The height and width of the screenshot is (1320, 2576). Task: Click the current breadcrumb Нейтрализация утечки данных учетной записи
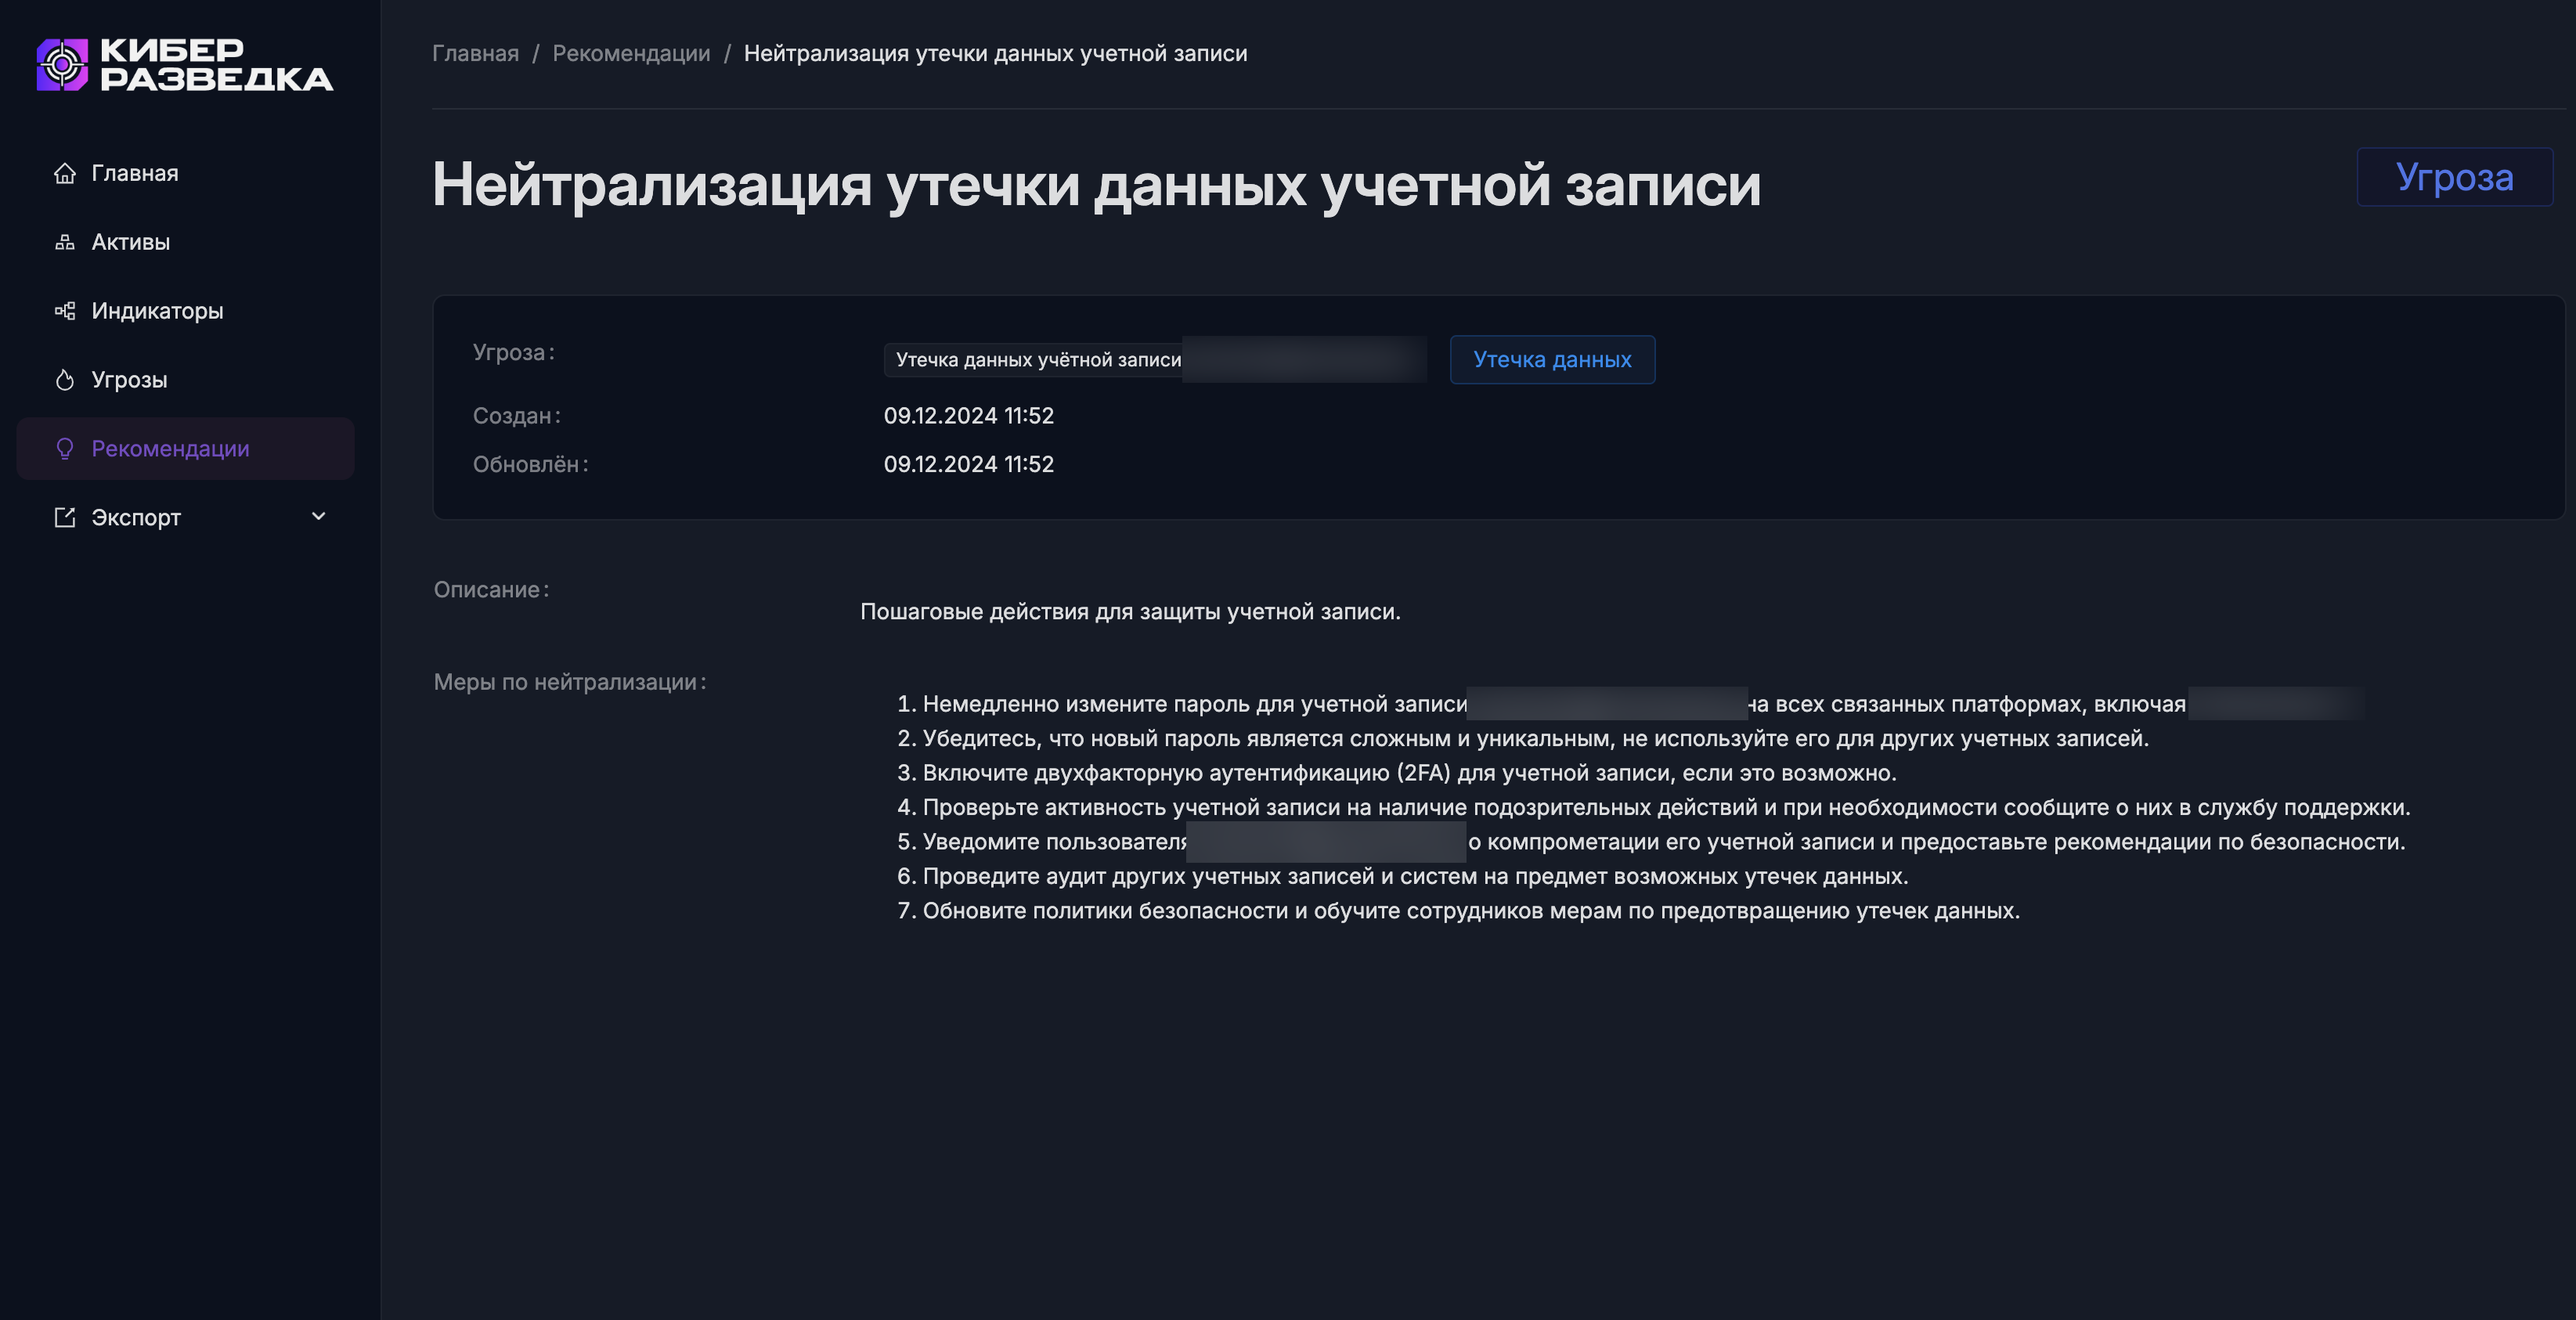pos(995,53)
